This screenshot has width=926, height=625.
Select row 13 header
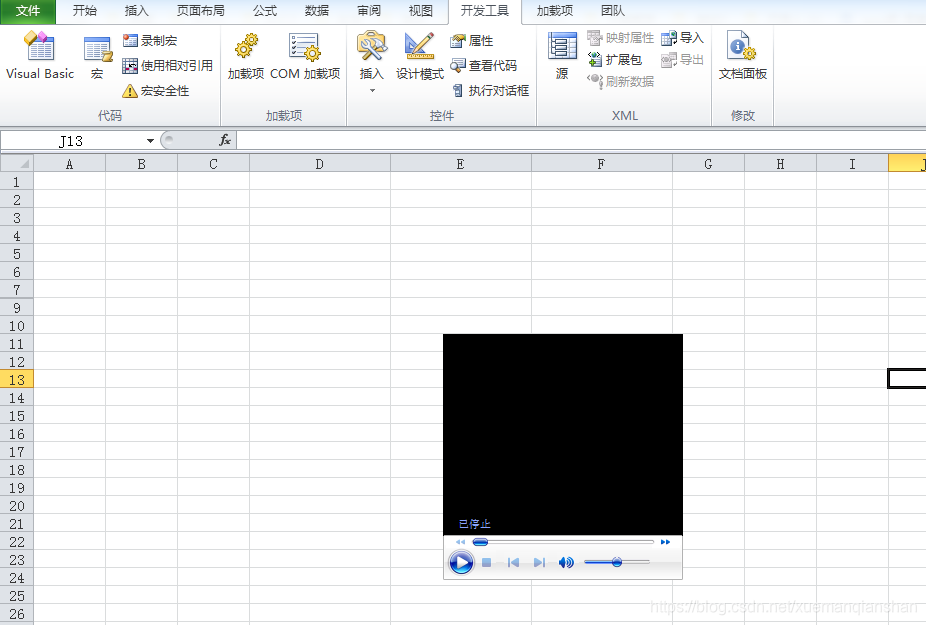pos(17,379)
